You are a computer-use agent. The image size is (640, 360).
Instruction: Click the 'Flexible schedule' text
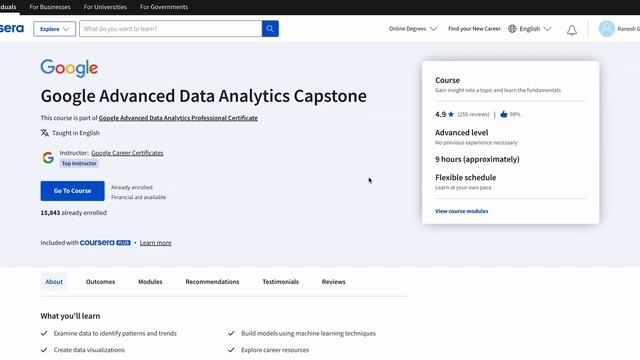(x=466, y=178)
